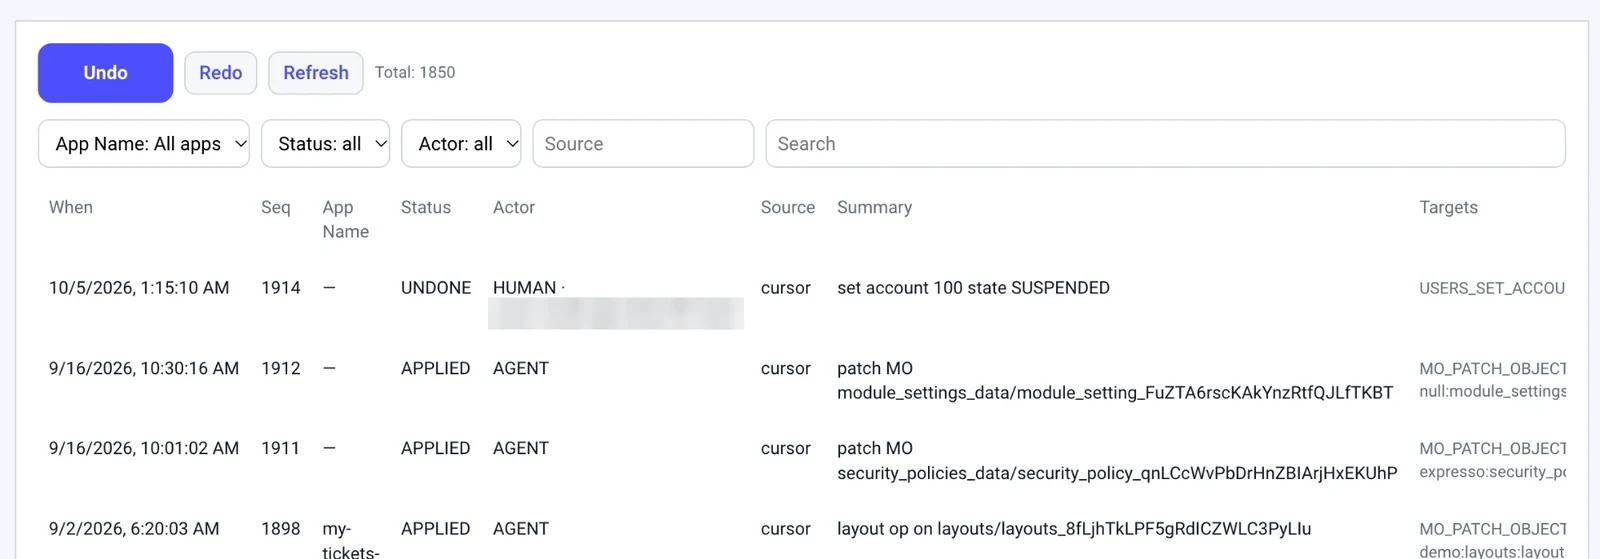Click cursor source in row 1898
The width and height of the screenshot is (1600, 559).
click(786, 528)
